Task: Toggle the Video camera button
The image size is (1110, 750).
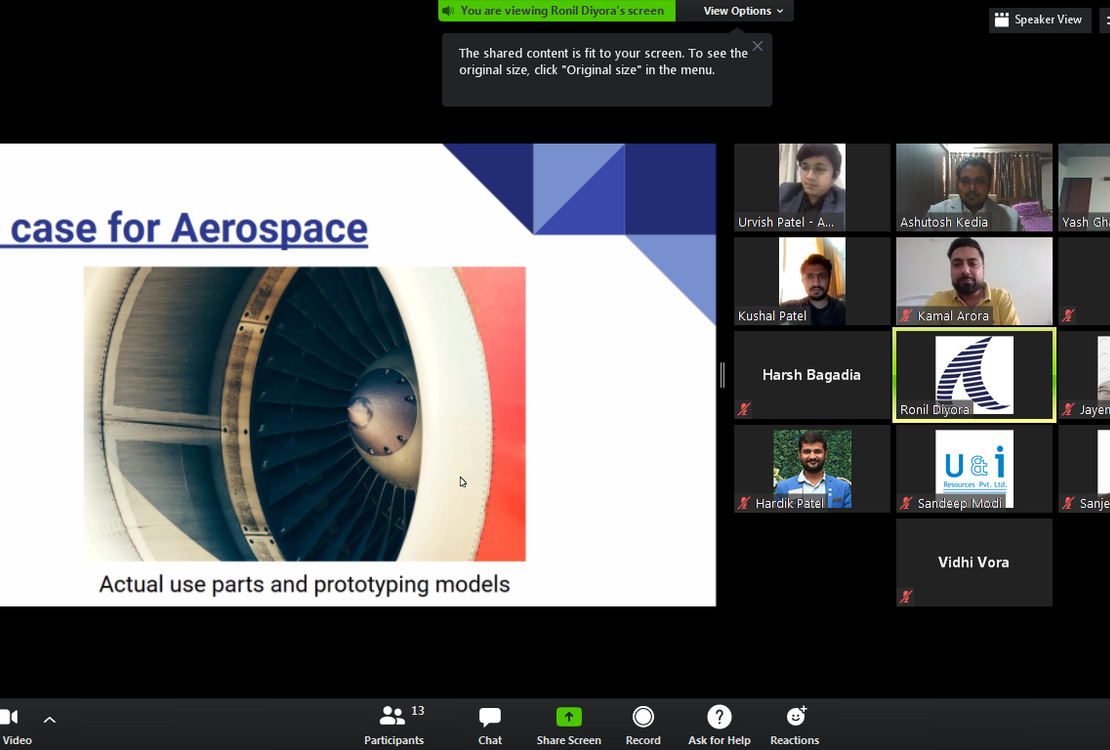Action: 10,718
